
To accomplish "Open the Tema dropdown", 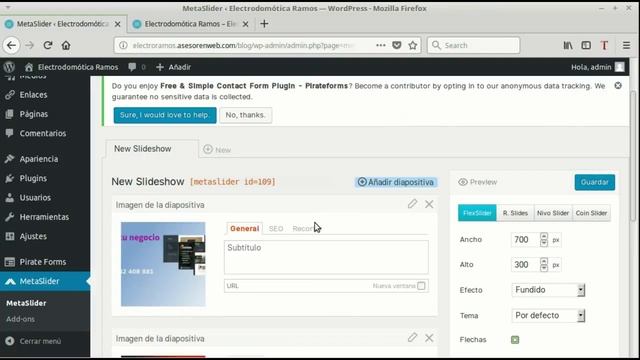I will click(548, 316).
